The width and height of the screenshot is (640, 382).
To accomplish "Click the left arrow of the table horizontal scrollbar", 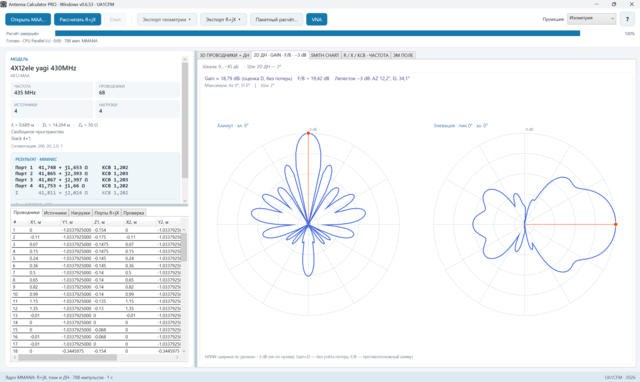I will point(15,357).
